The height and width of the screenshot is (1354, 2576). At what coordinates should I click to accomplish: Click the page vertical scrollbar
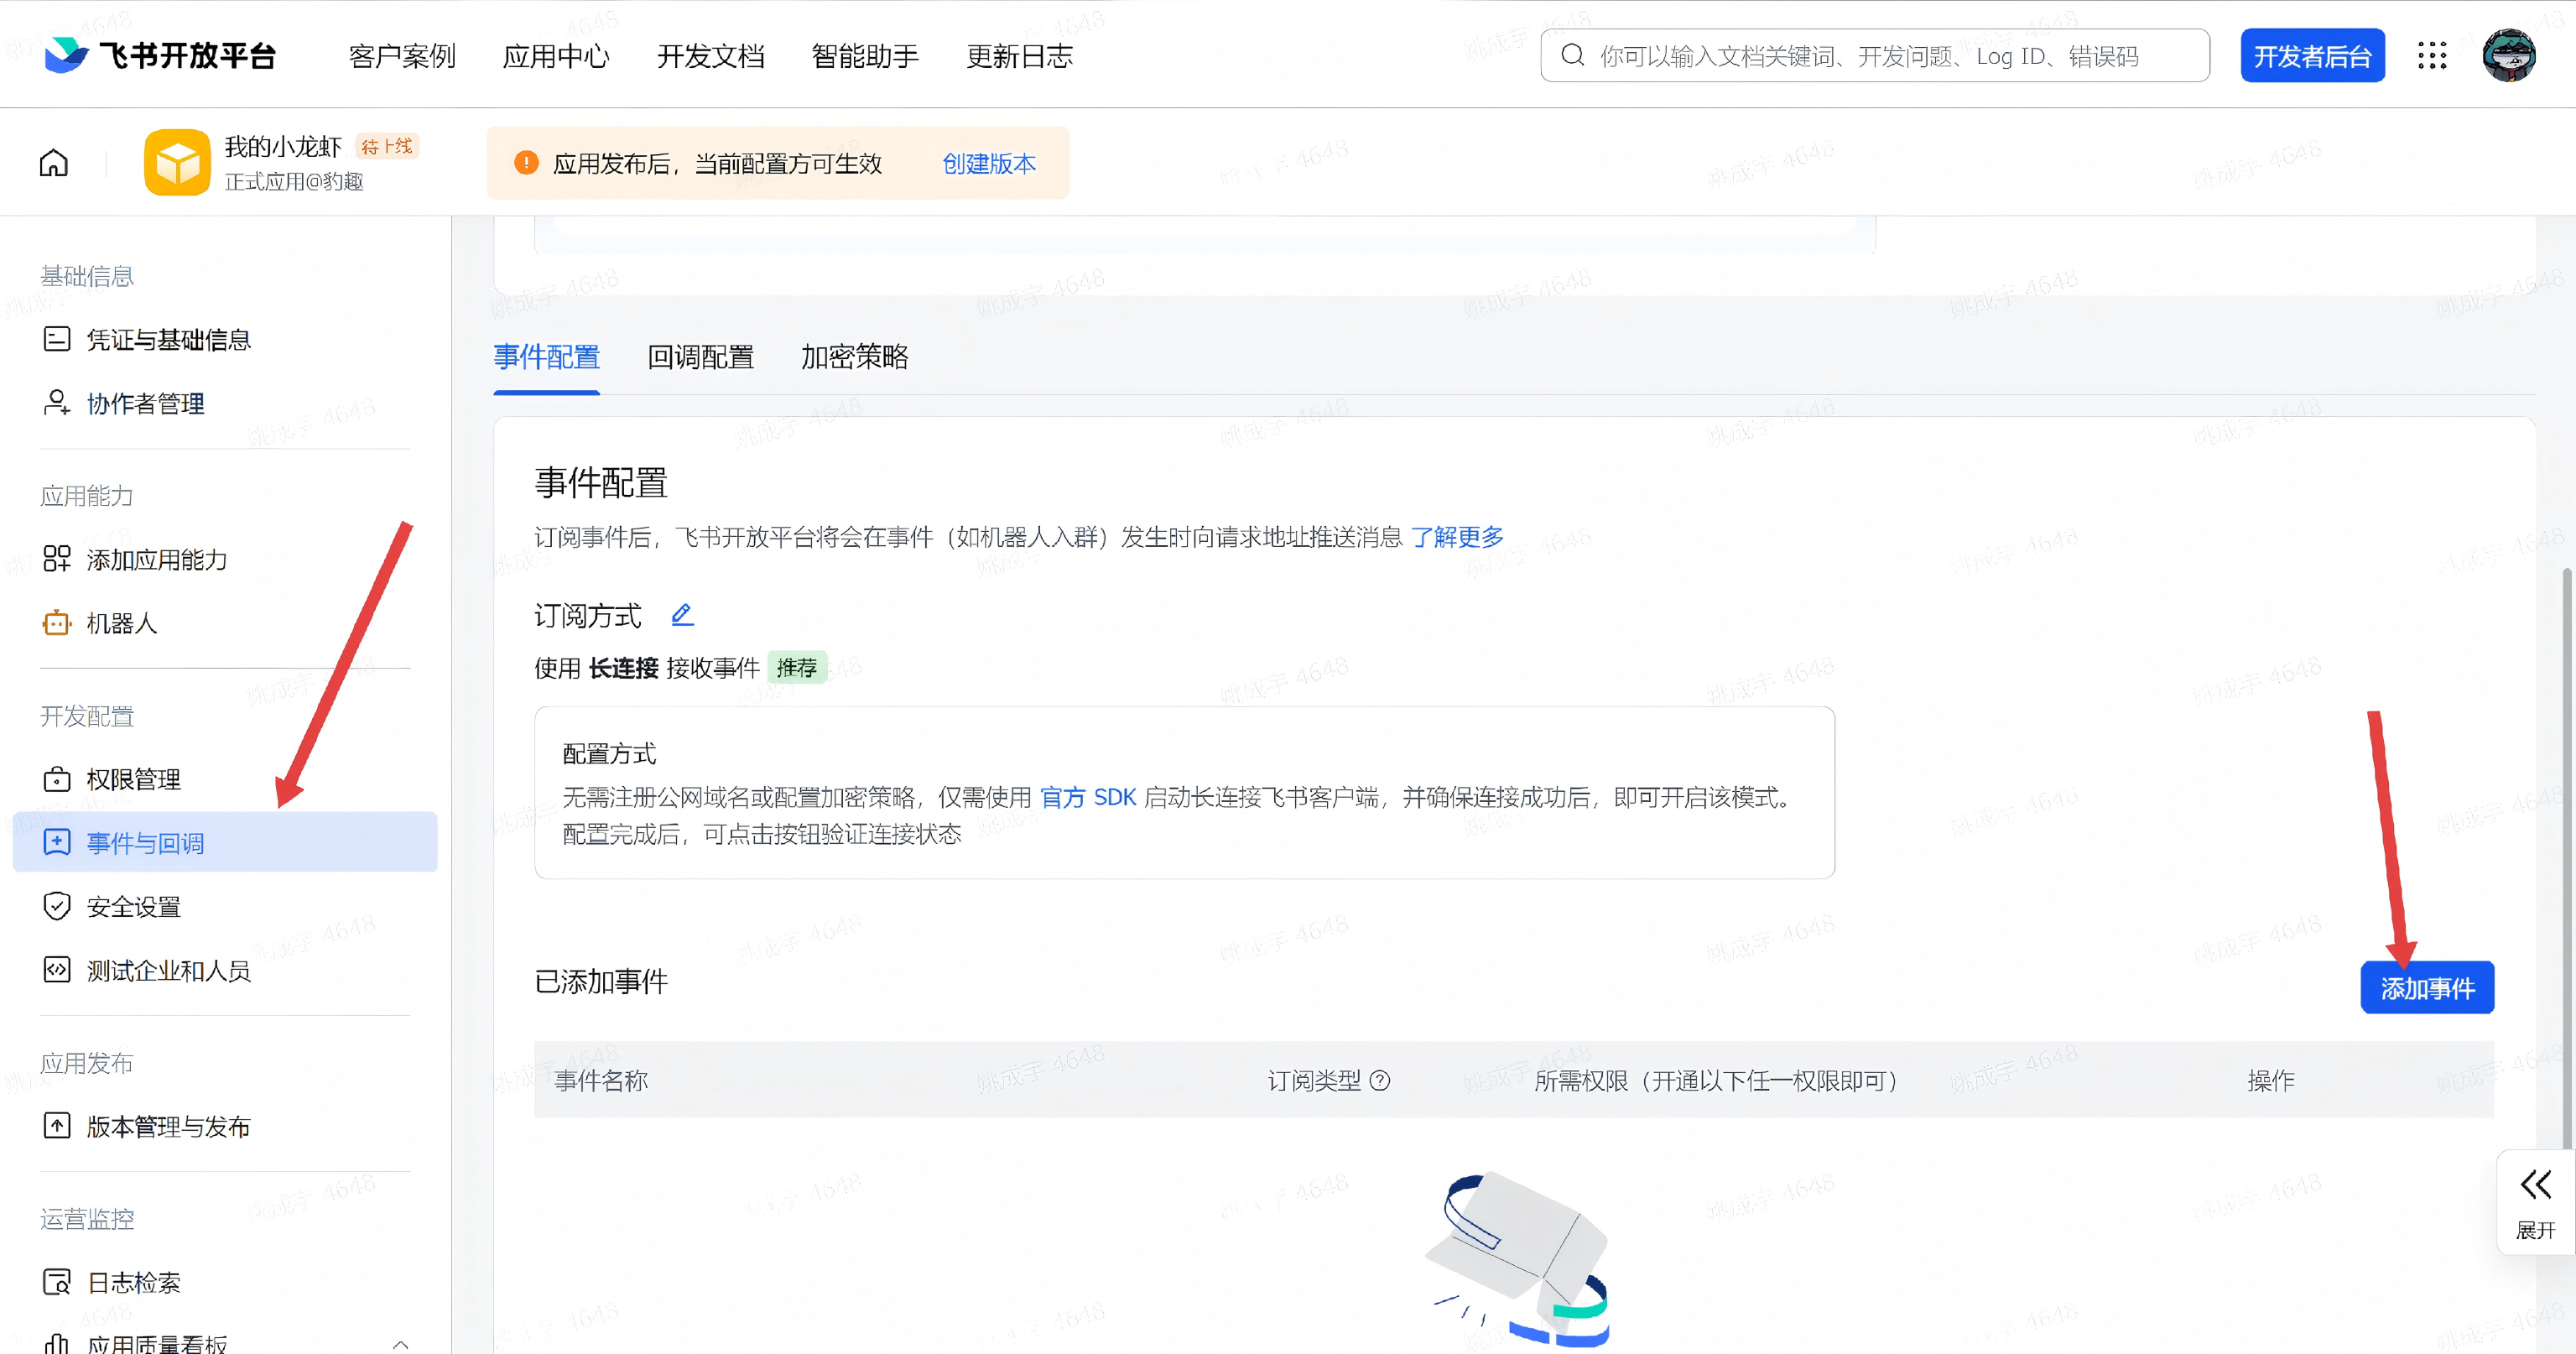pos(2567,858)
